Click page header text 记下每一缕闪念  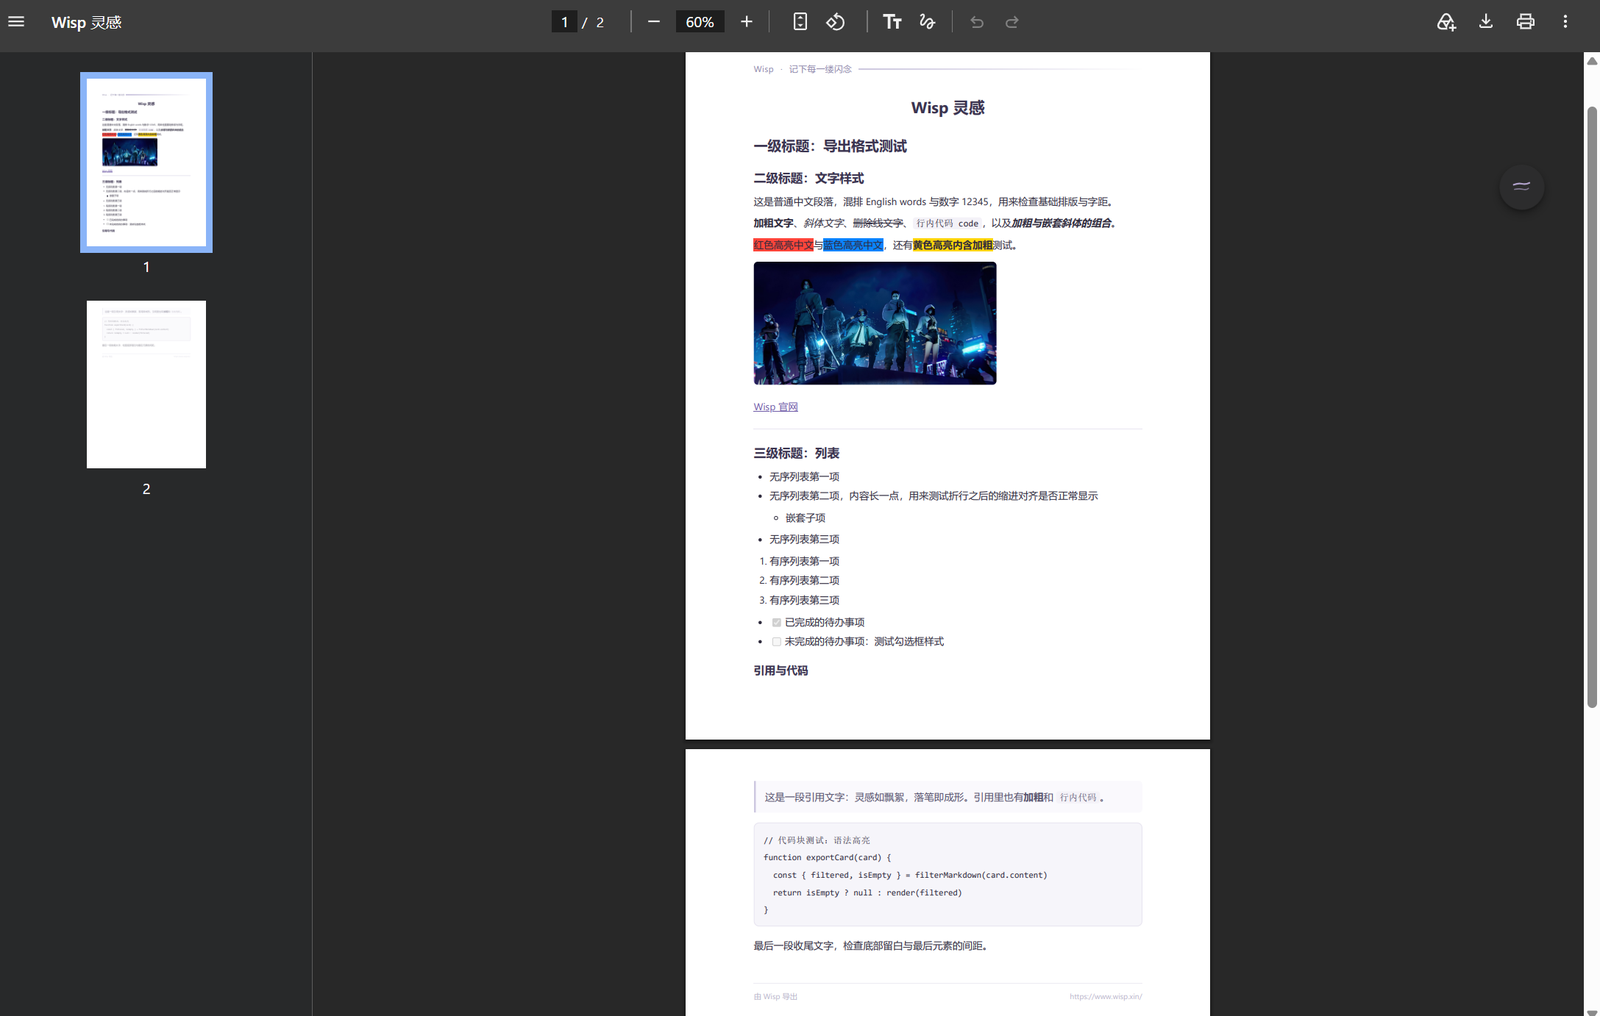[820, 69]
